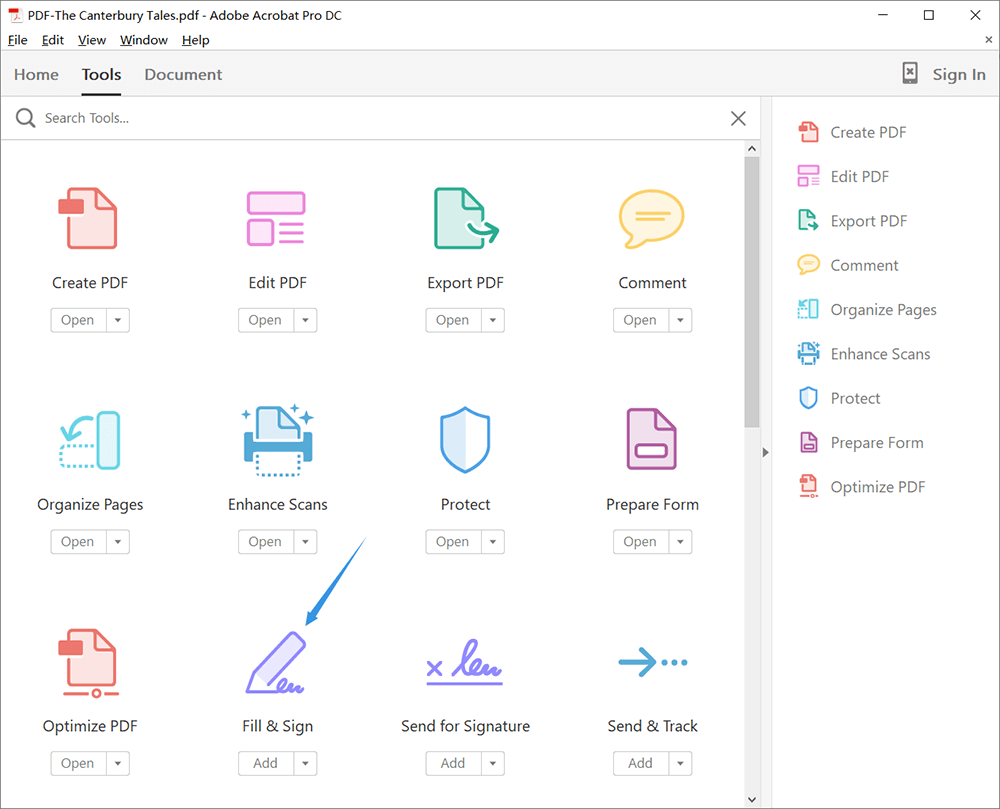Expand the dropdown arrow beside Create PDF Open
Image resolution: width=1000 pixels, height=809 pixels.
point(118,320)
